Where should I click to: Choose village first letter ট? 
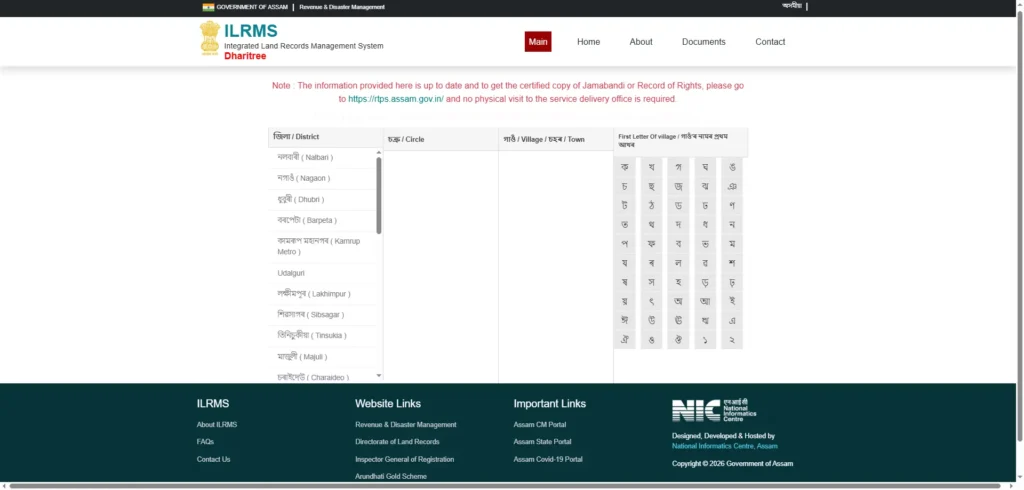(625, 206)
